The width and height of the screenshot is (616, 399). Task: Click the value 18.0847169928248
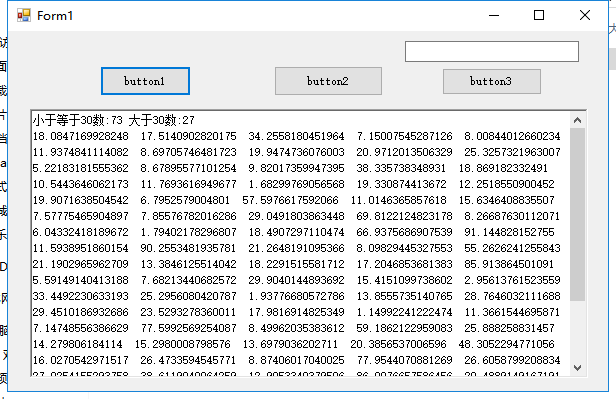[81, 136]
